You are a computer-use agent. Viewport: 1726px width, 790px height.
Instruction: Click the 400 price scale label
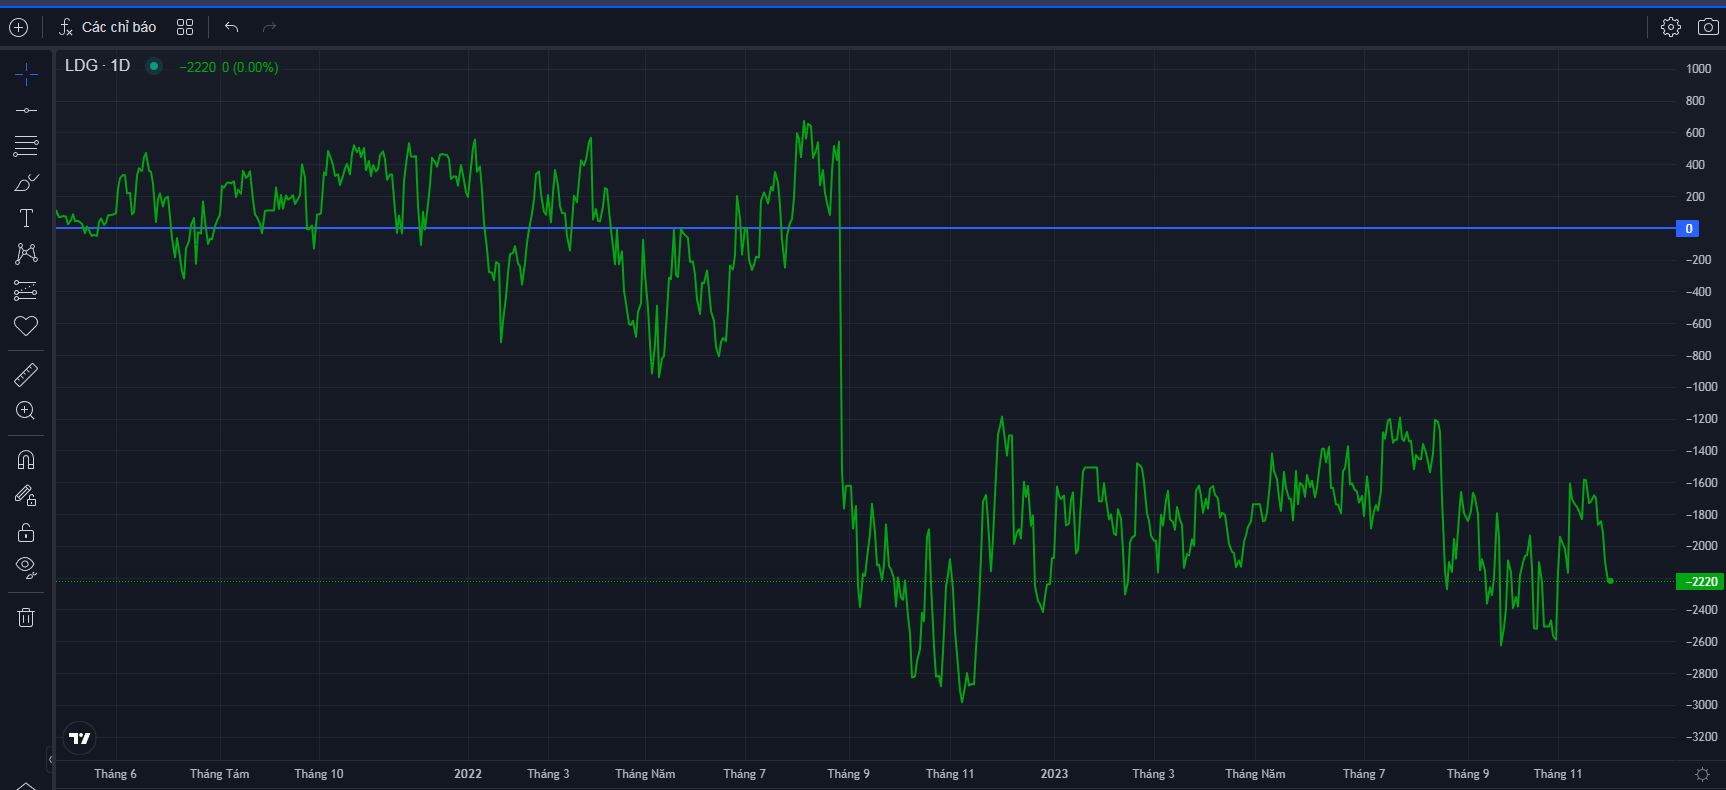[x=1695, y=165]
